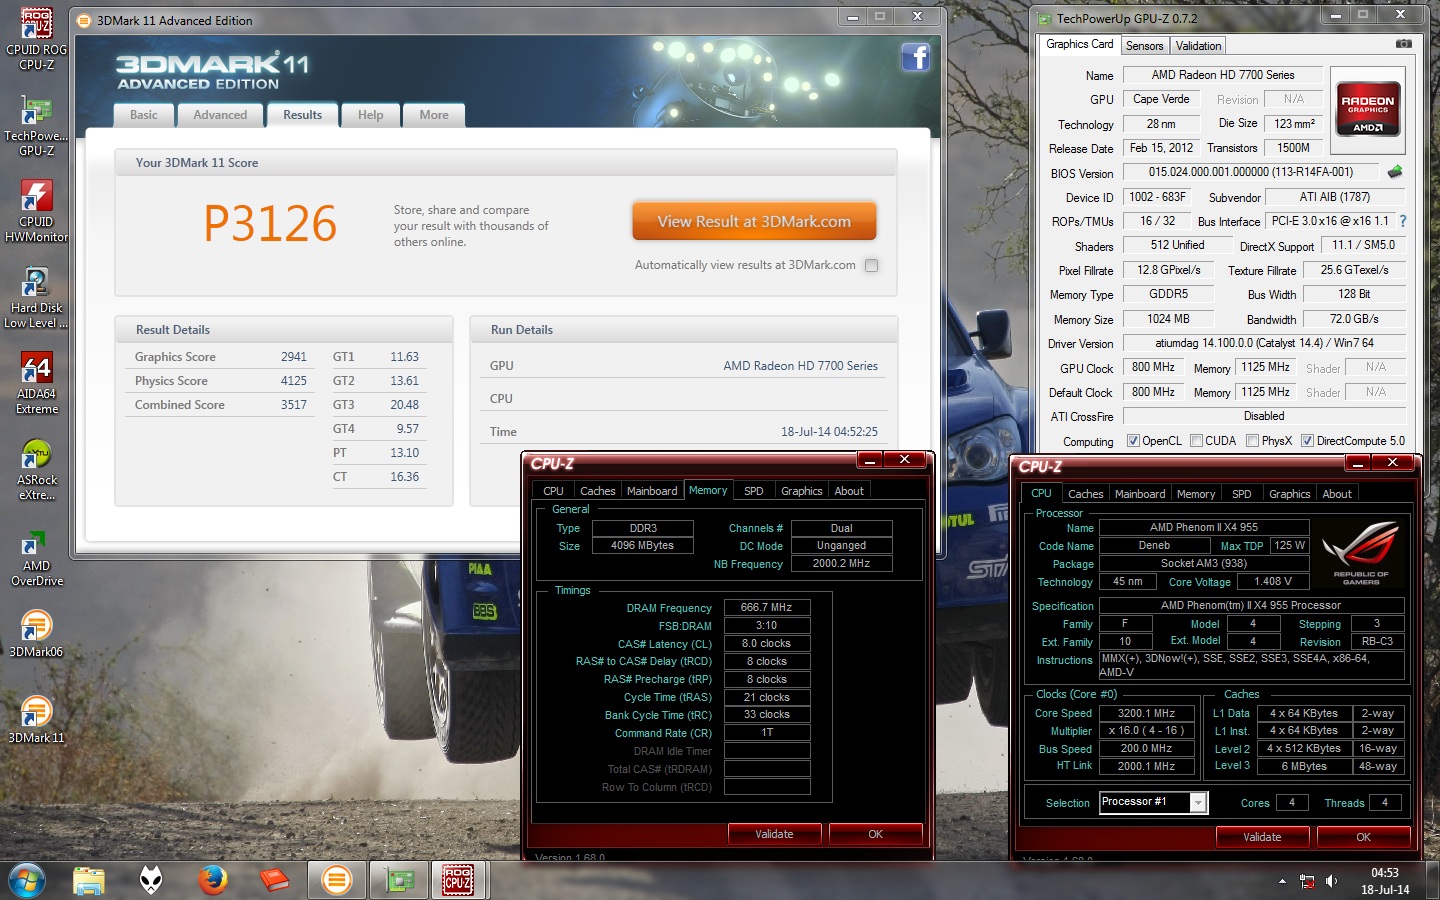Image resolution: width=1440 pixels, height=900 pixels.
Task: Click View Result at 3DMark.com button
Action: click(x=754, y=221)
